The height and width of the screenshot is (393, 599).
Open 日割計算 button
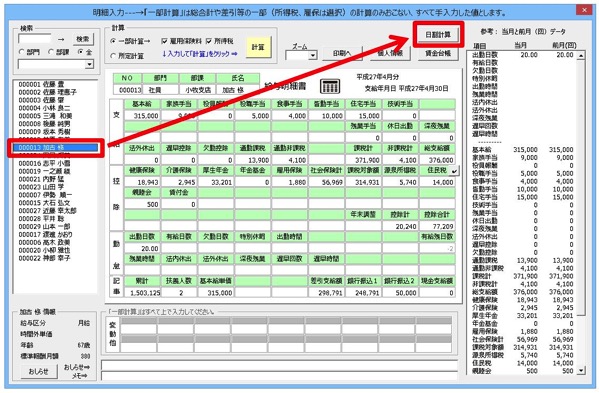[x=438, y=34]
